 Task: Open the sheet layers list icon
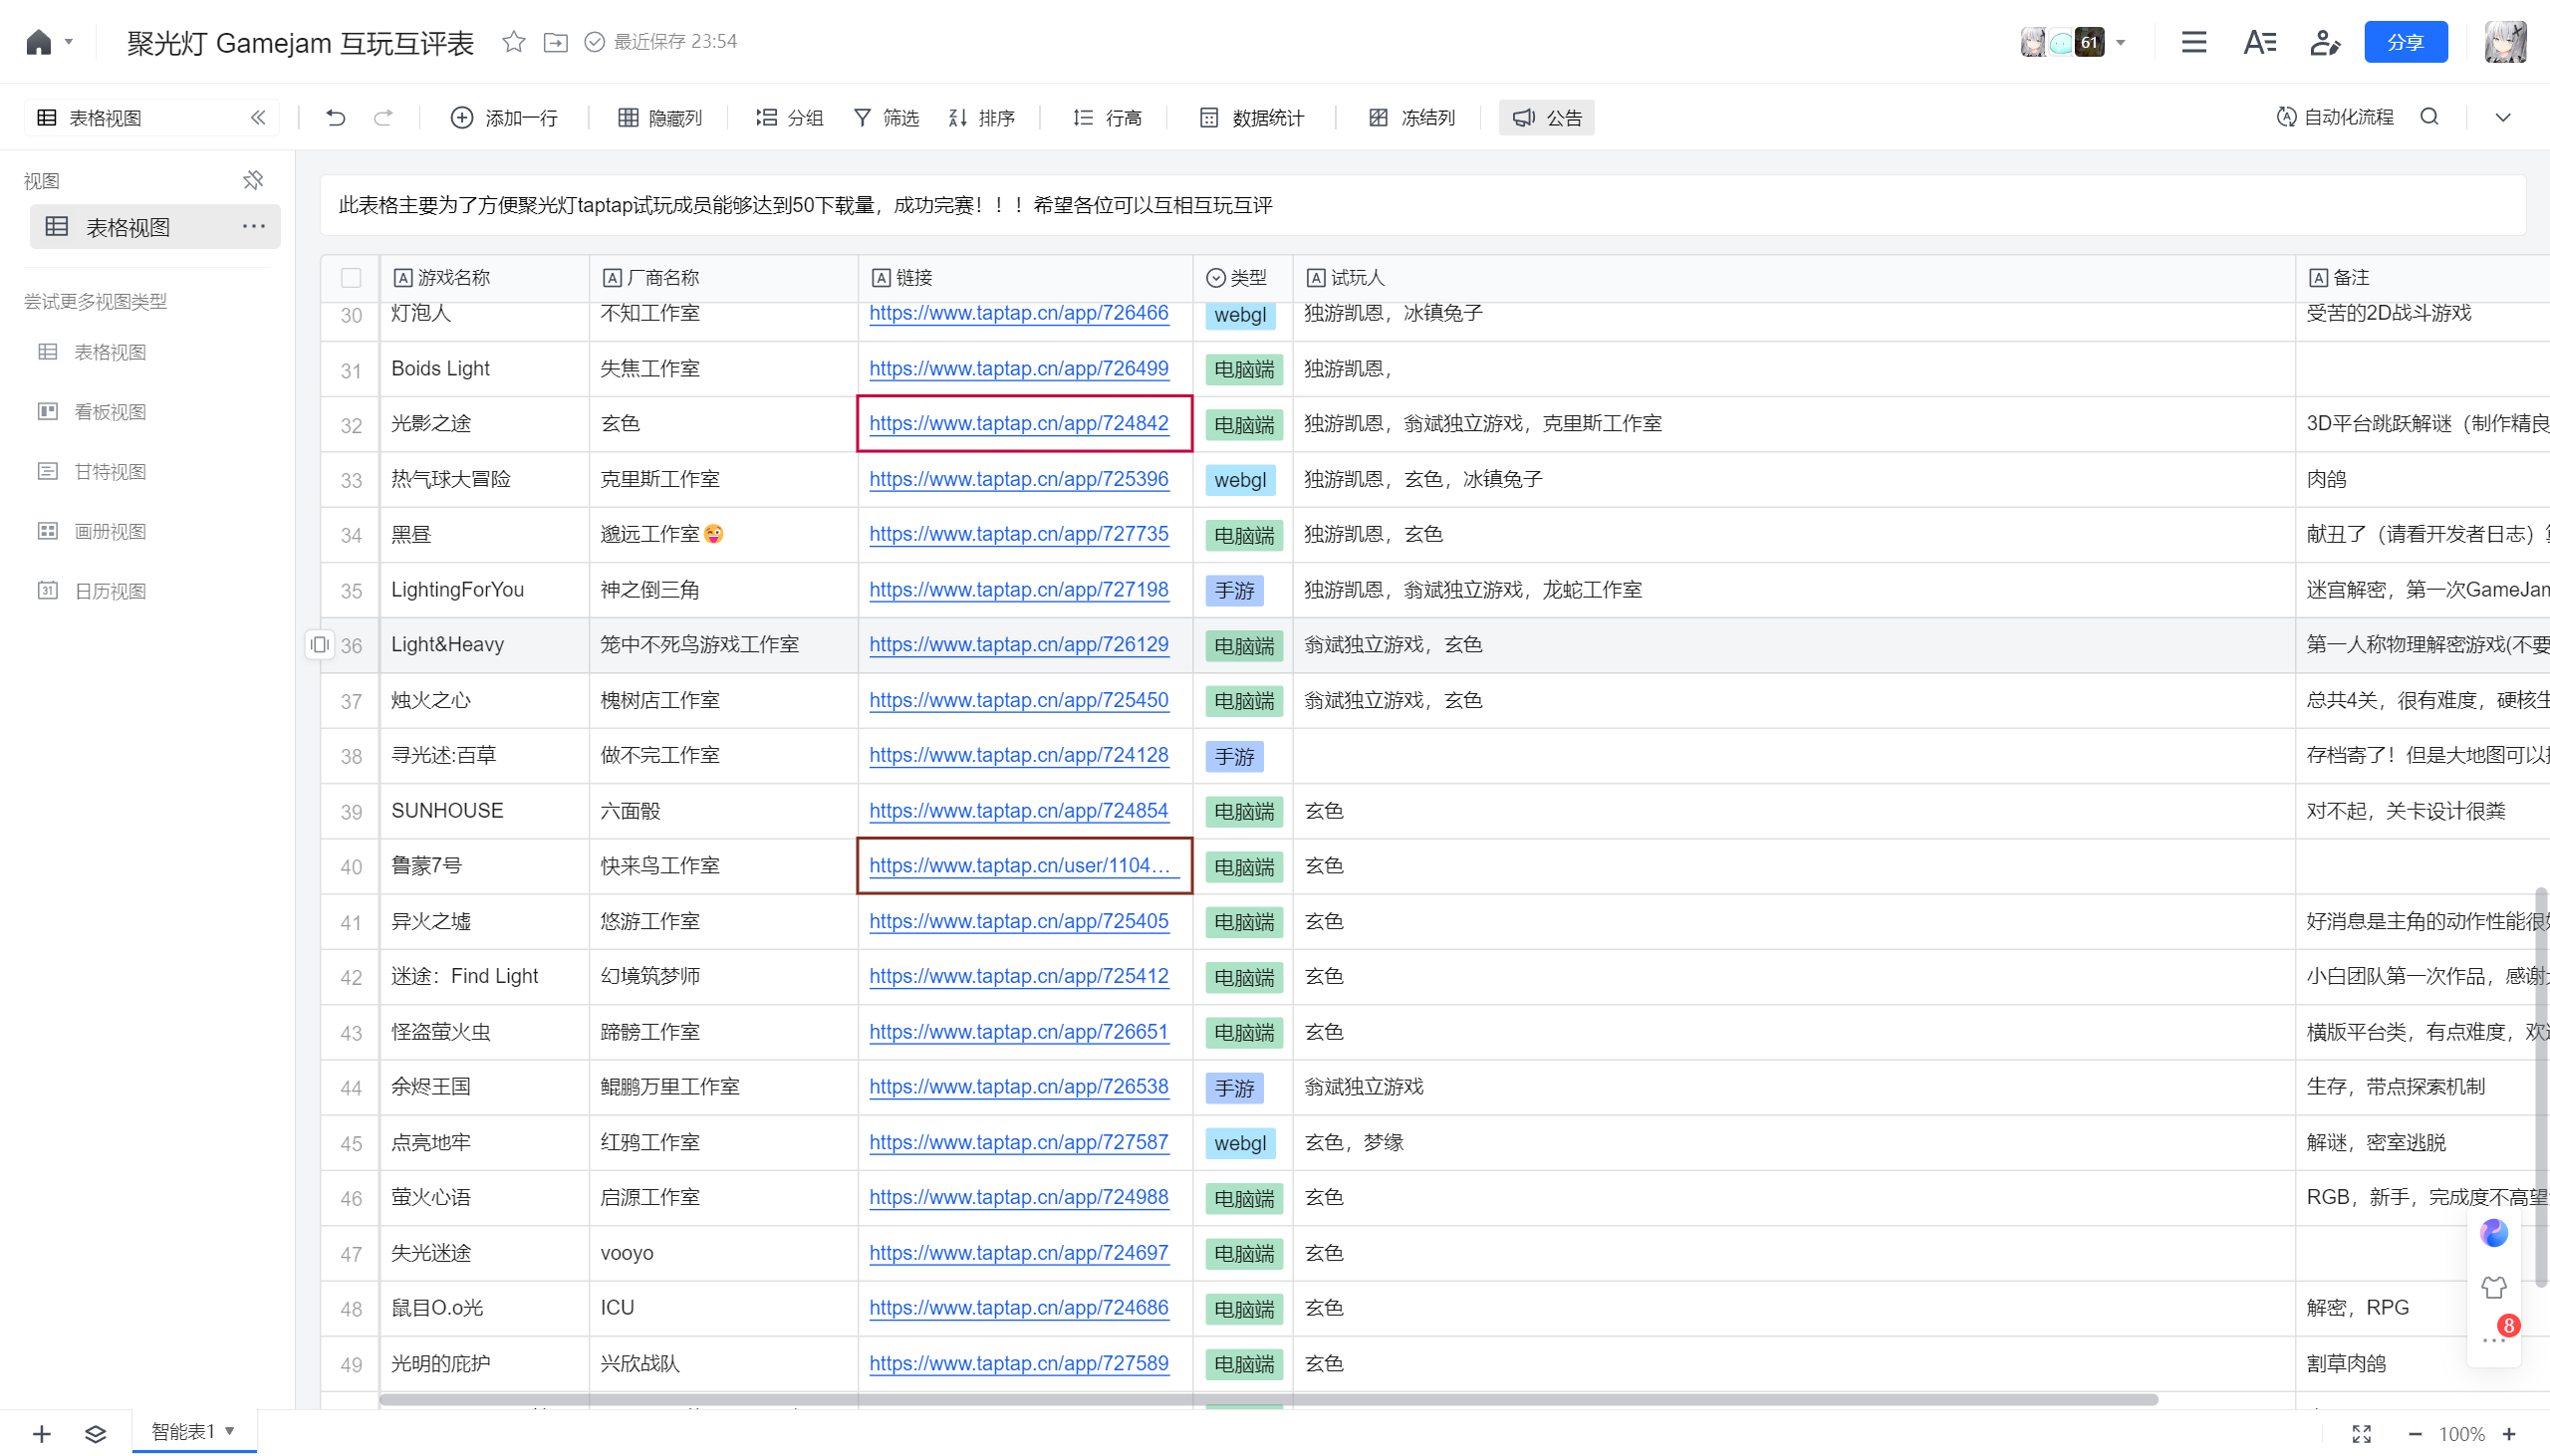[x=95, y=1434]
